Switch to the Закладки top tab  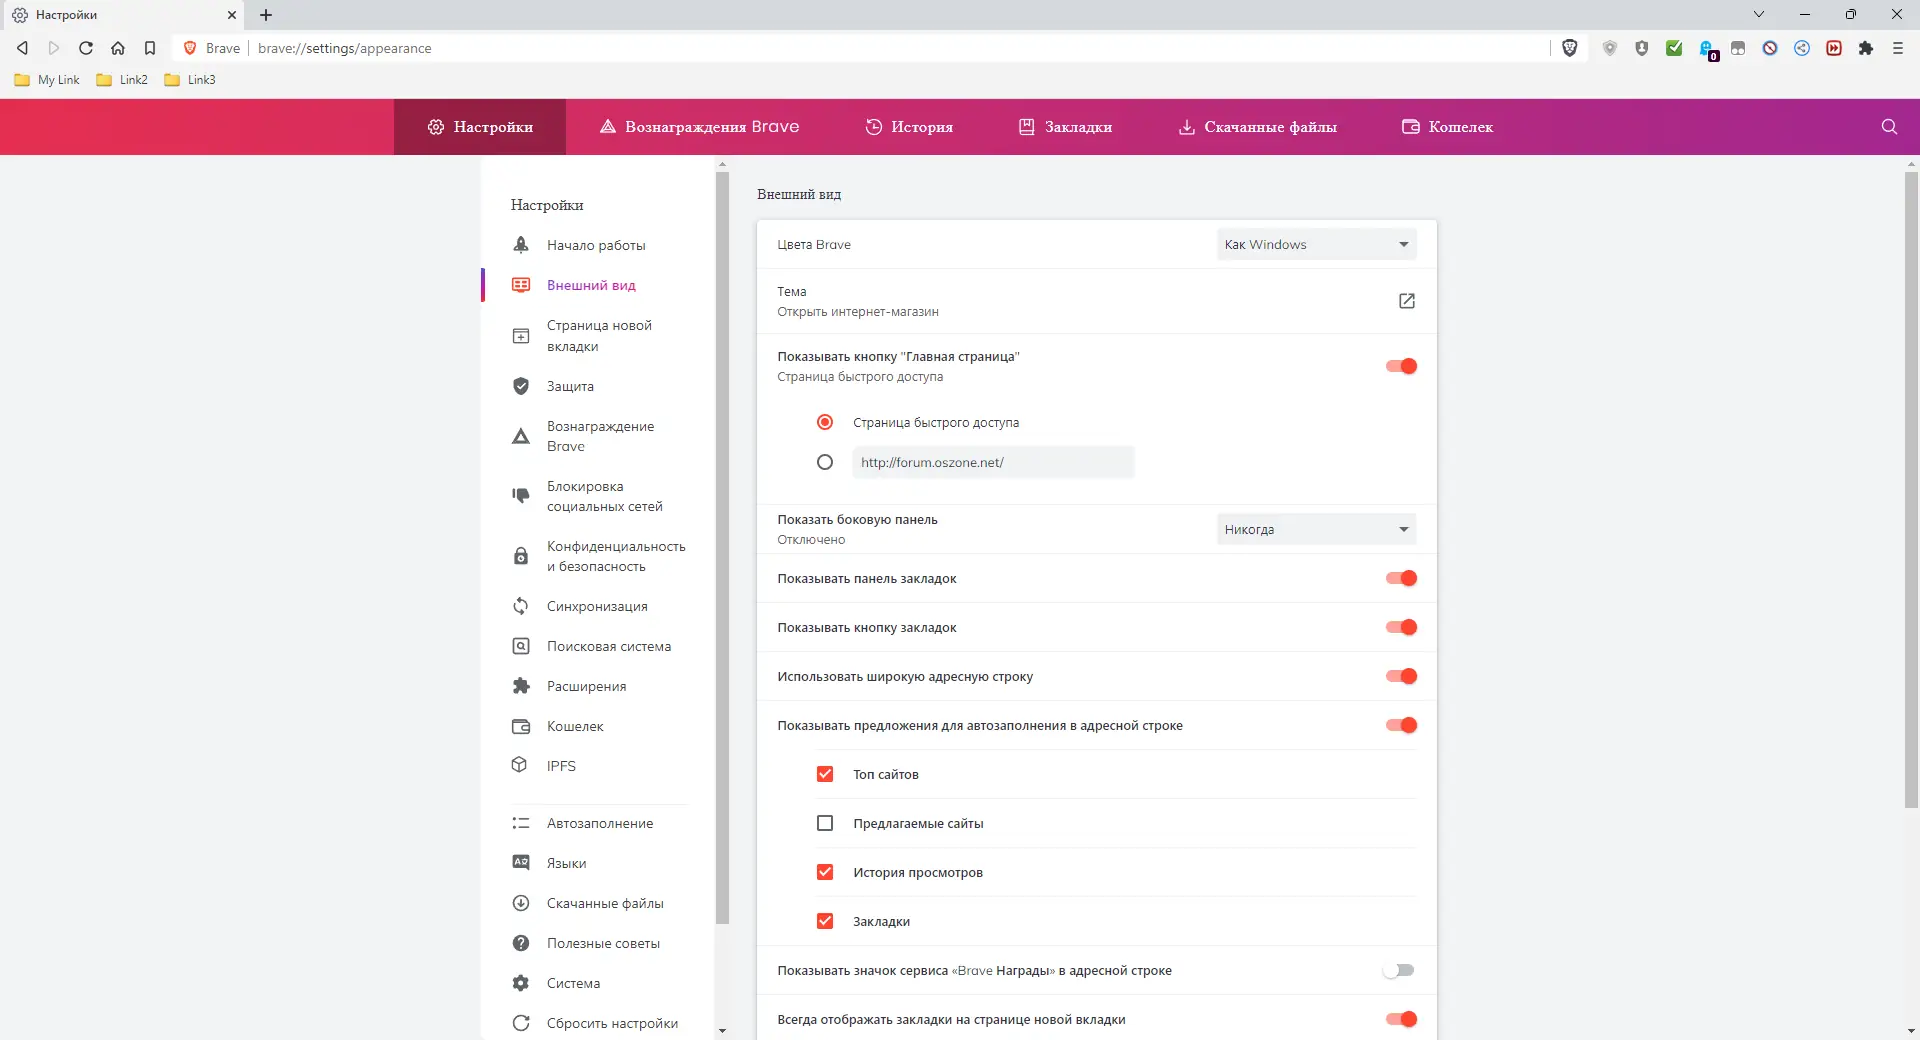click(x=1065, y=127)
